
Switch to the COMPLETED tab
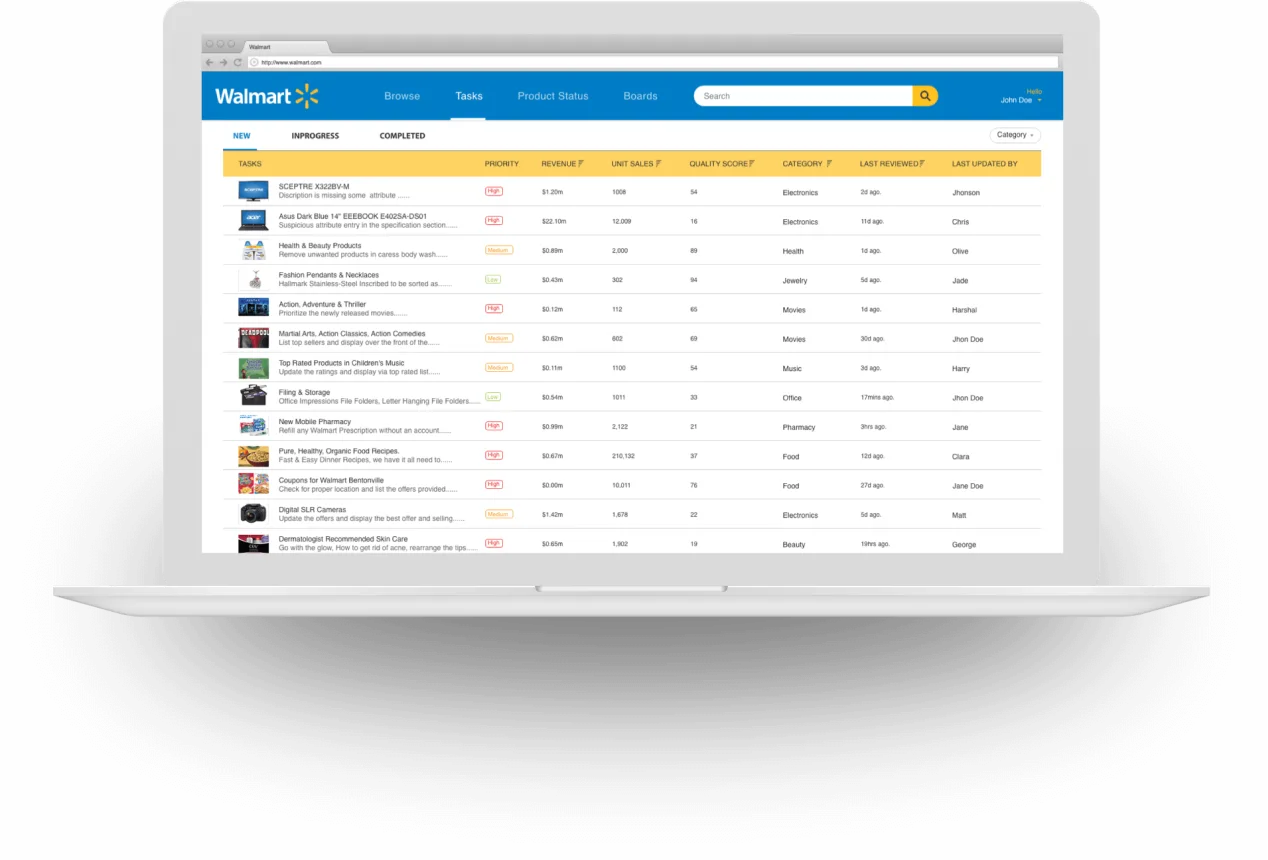tap(402, 136)
